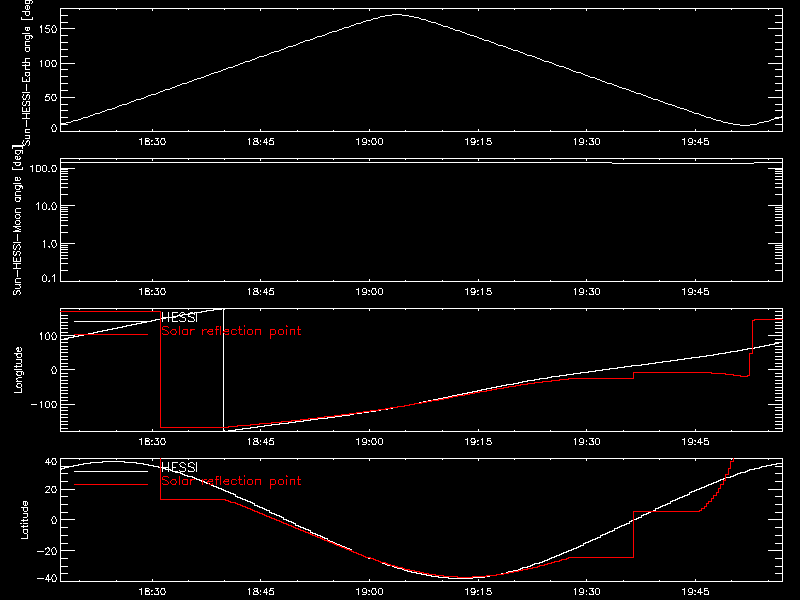The width and height of the screenshot is (800, 600).
Task: Click the Longitude axis title
Action: coord(18,370)
